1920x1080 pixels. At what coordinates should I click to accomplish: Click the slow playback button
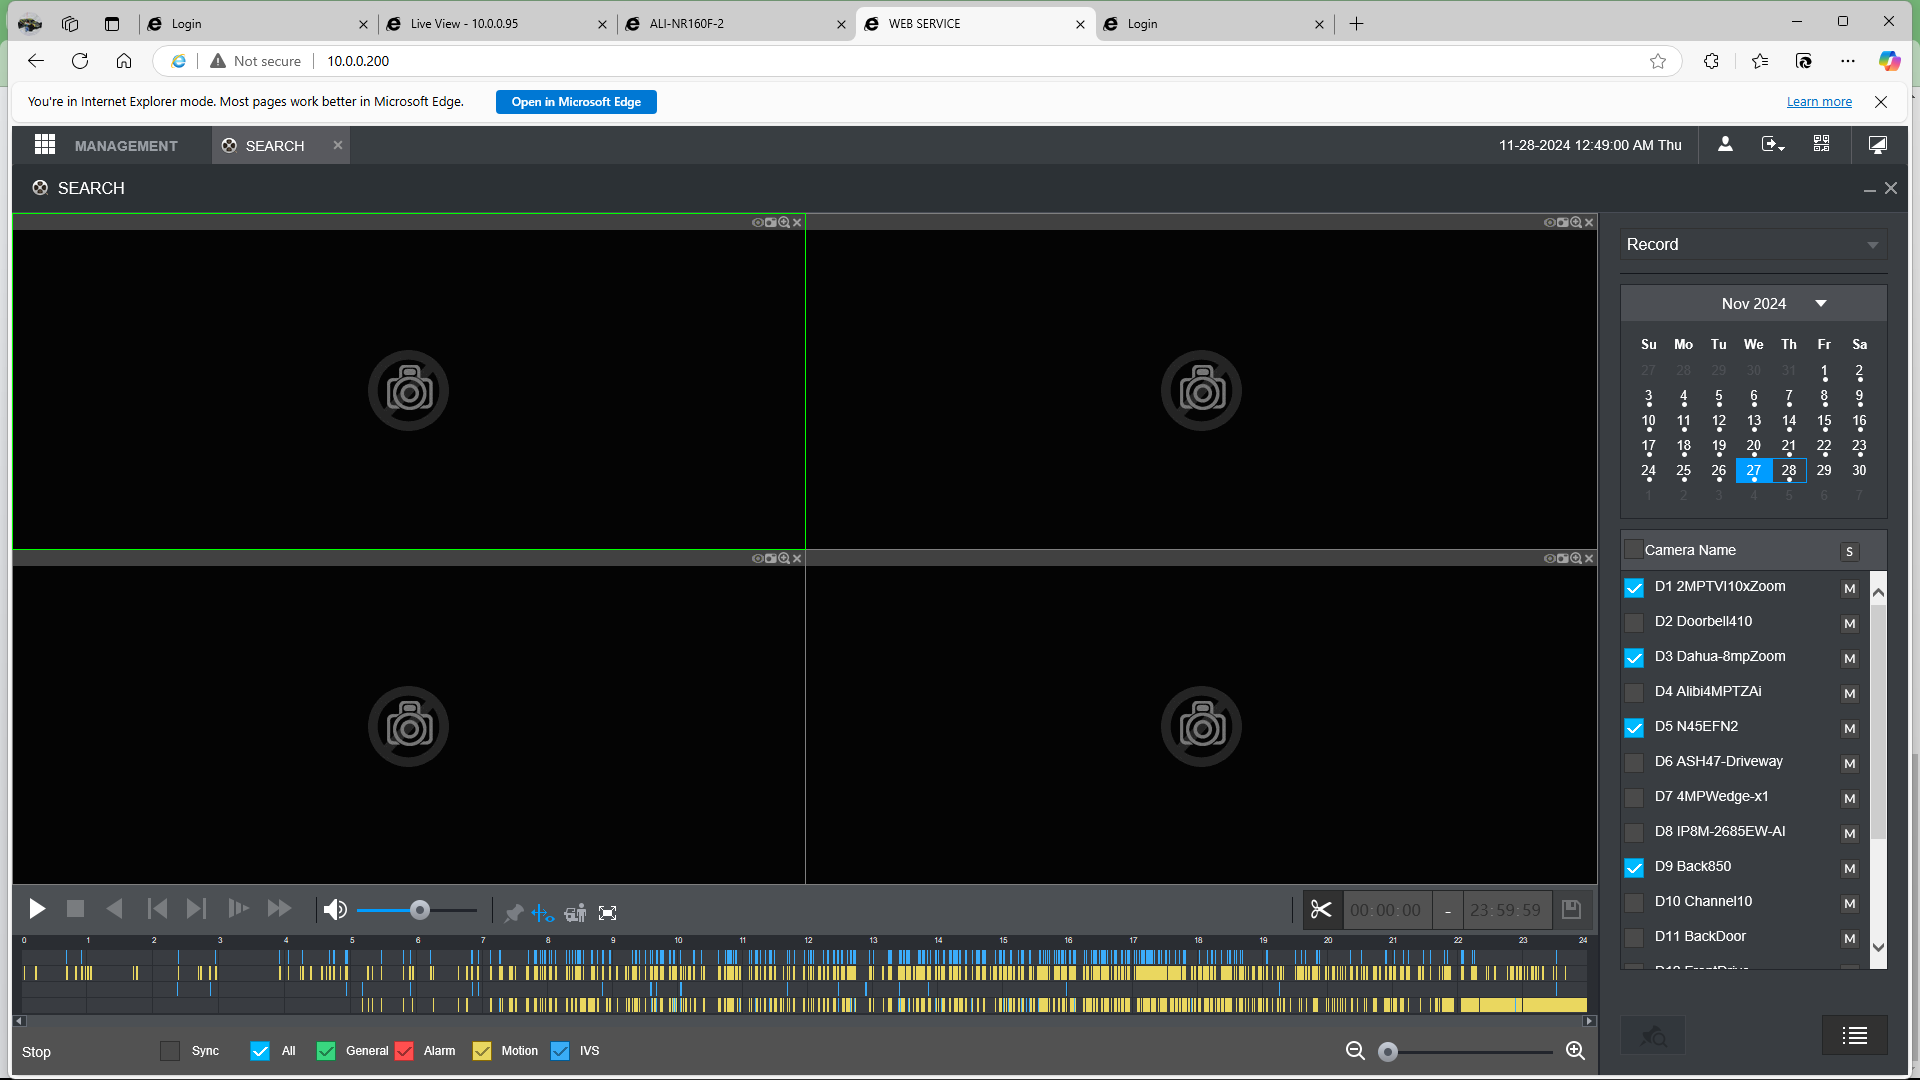(x=238, y=910)
